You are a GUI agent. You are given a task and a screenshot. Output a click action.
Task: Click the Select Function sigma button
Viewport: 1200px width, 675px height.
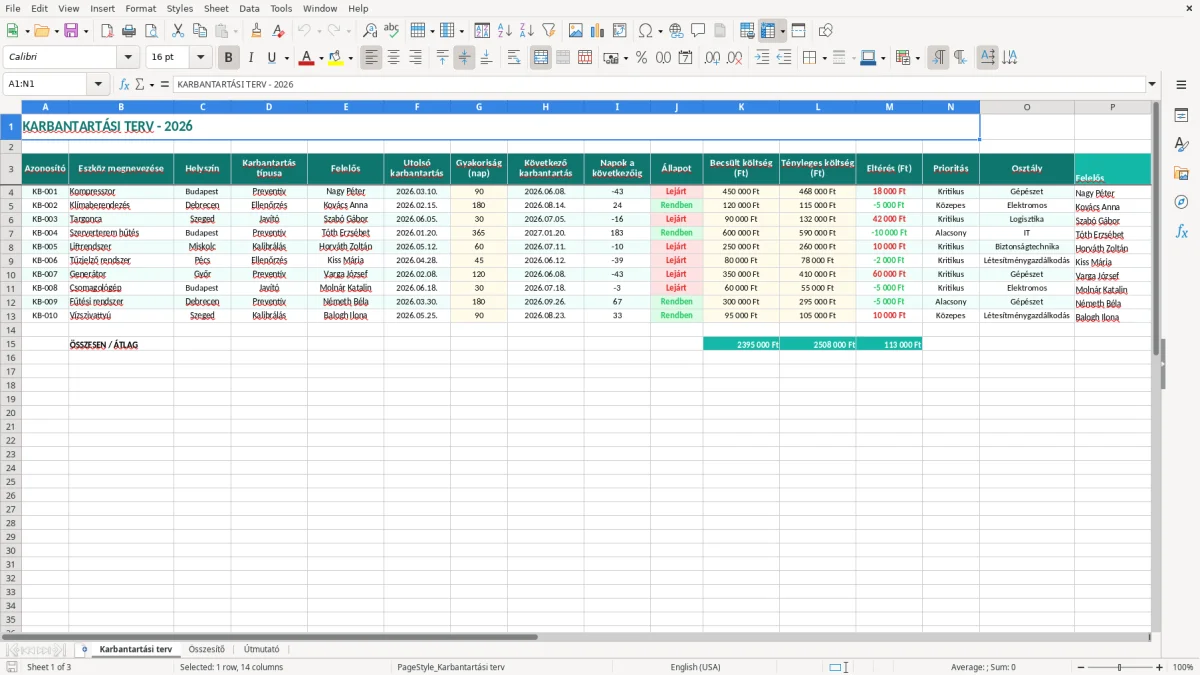140,84
